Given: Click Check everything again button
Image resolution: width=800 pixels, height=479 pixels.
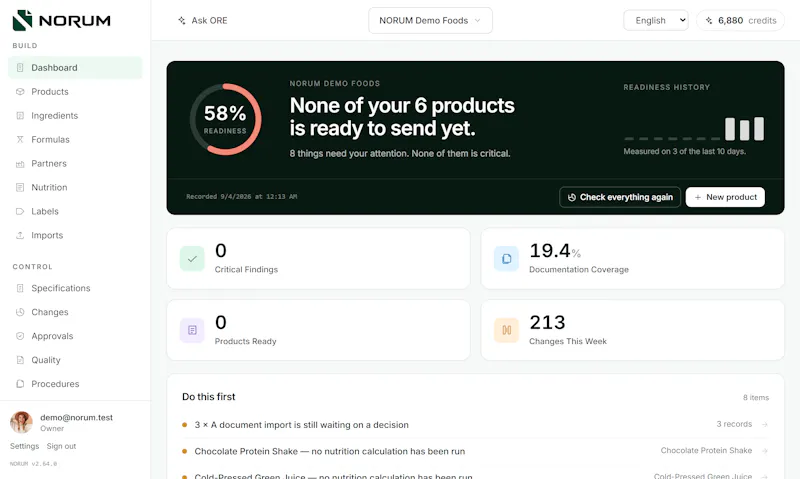Looking at the screenshot, I should pos(620,197).
